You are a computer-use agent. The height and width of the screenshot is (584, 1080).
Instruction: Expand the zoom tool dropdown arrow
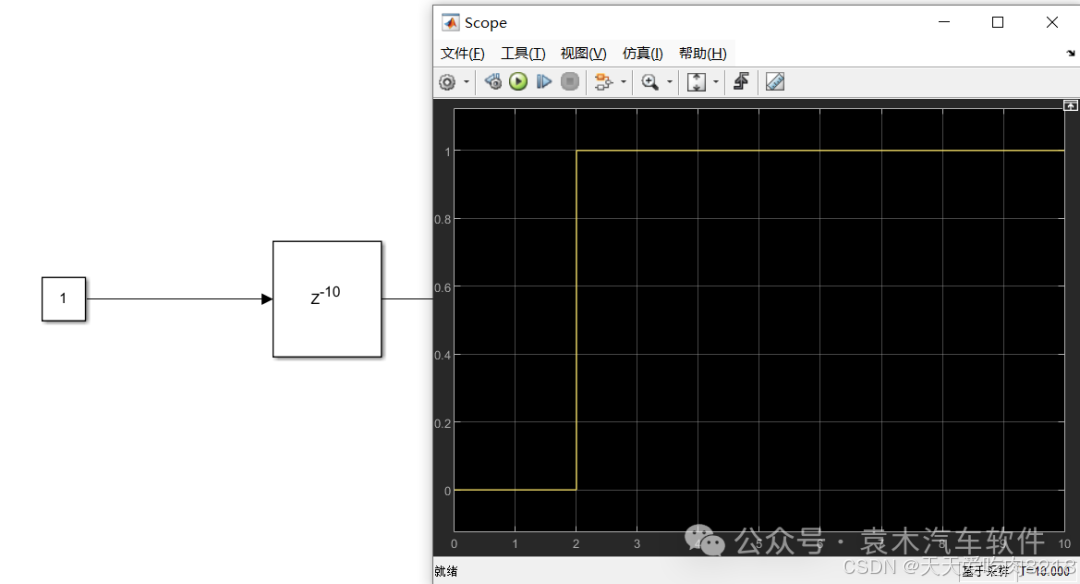669,82
